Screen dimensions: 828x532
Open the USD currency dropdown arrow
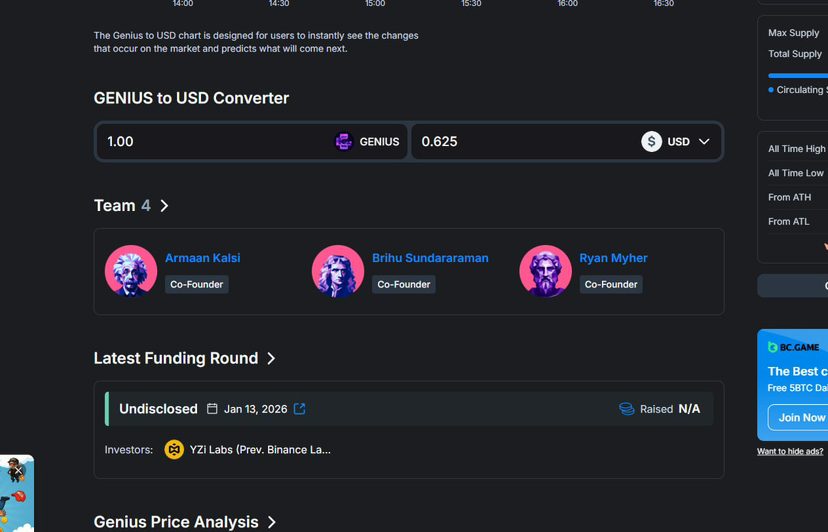point(704,142)
